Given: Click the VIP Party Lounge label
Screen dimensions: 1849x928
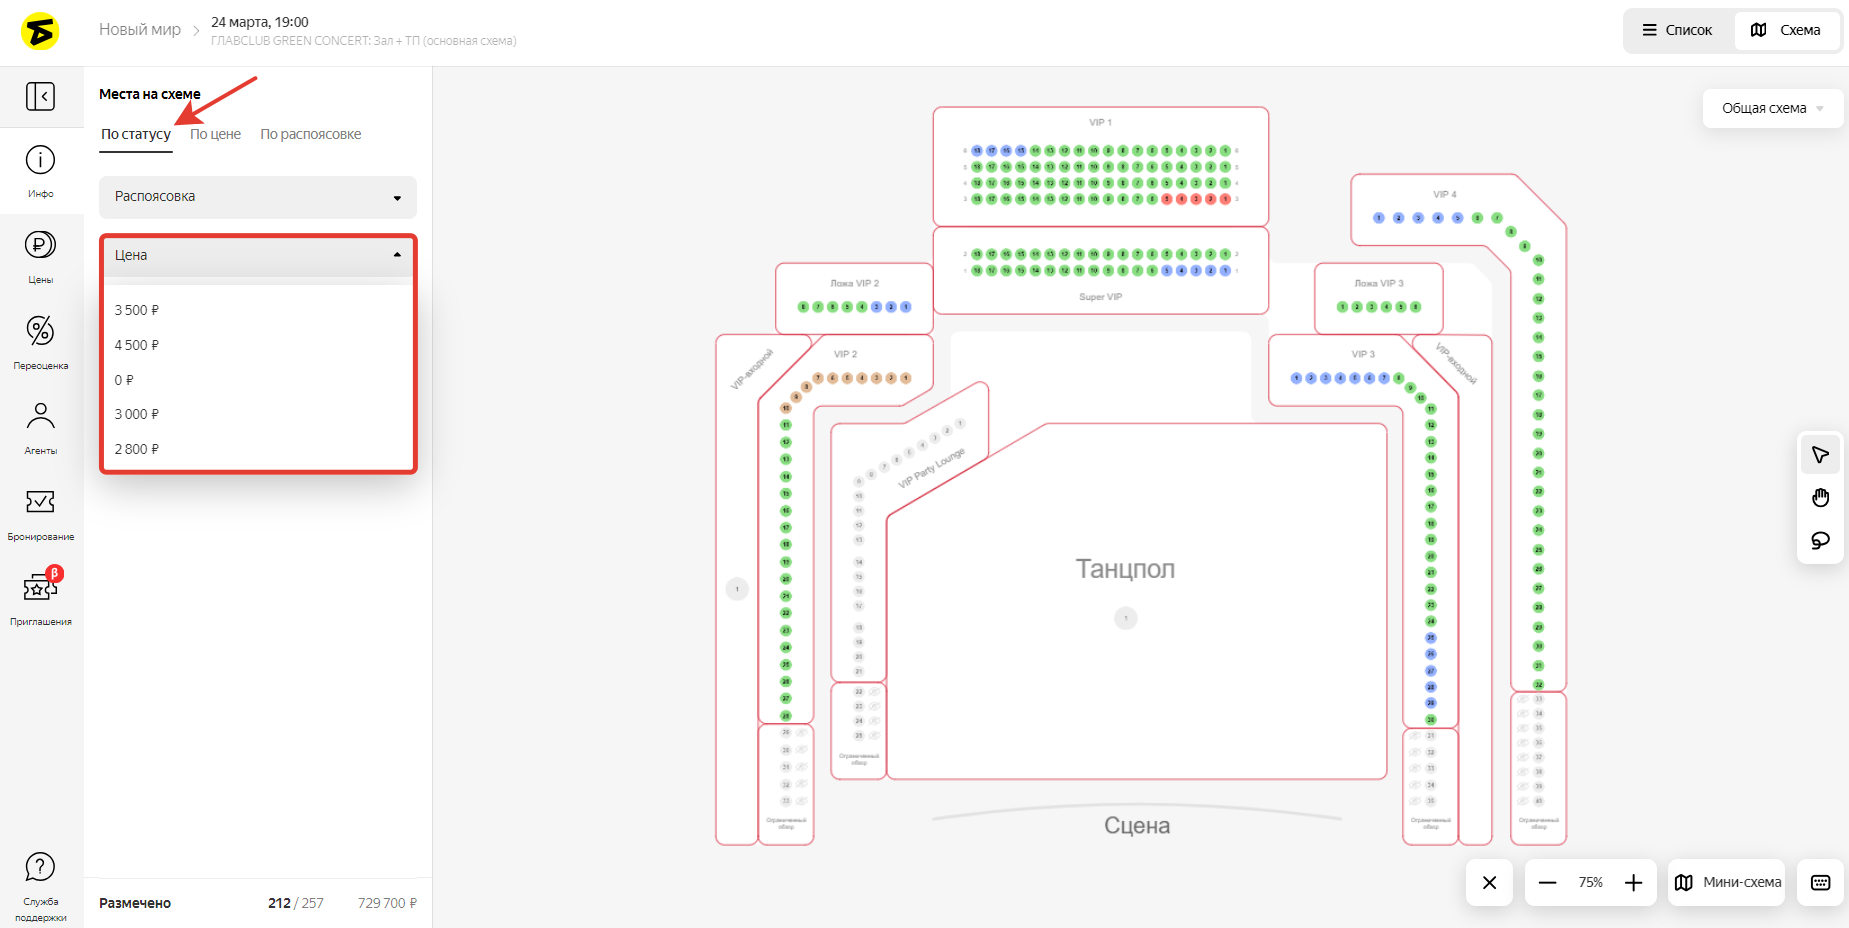Looking at the screenshot, I should tap(932, 468).
